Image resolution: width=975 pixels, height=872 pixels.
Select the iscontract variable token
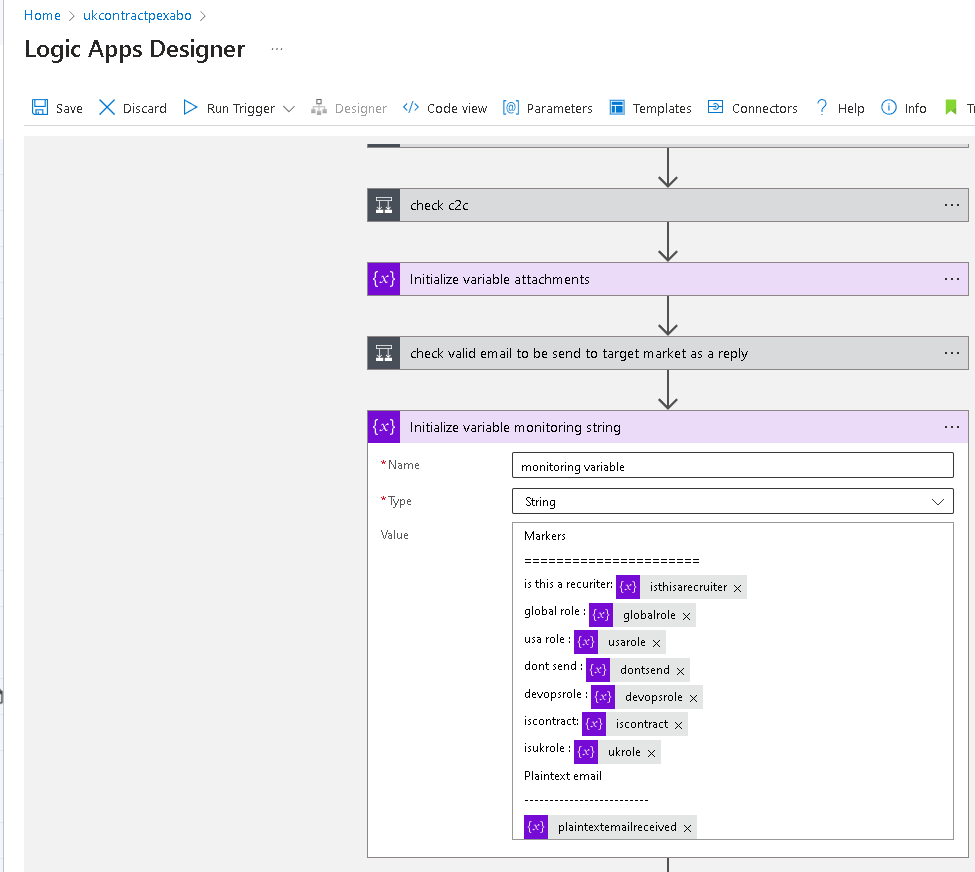[x=635, y=724]
